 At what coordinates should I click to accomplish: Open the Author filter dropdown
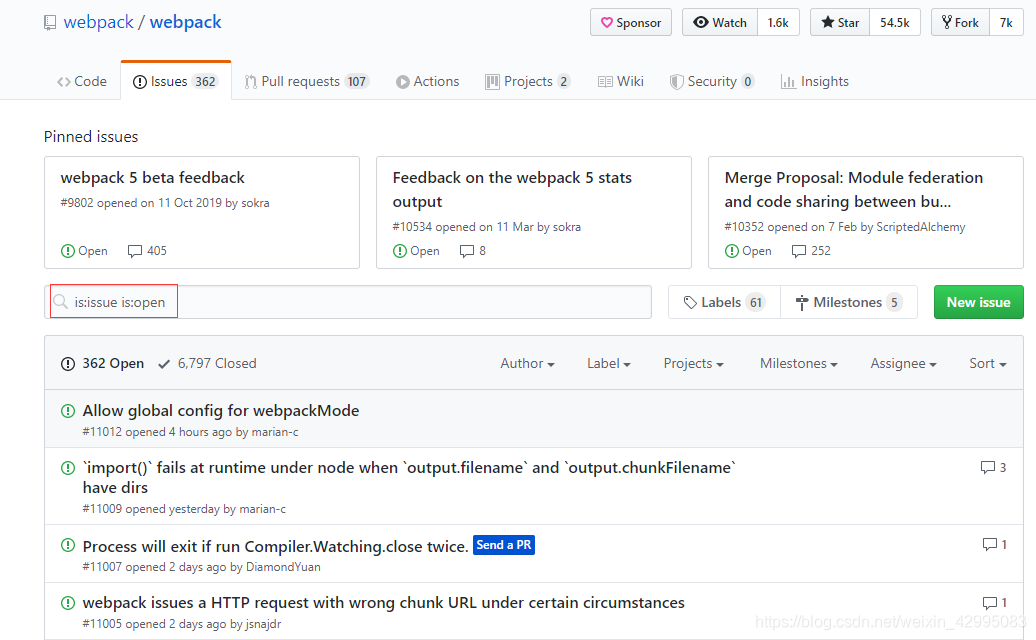[x=527, y=363]
